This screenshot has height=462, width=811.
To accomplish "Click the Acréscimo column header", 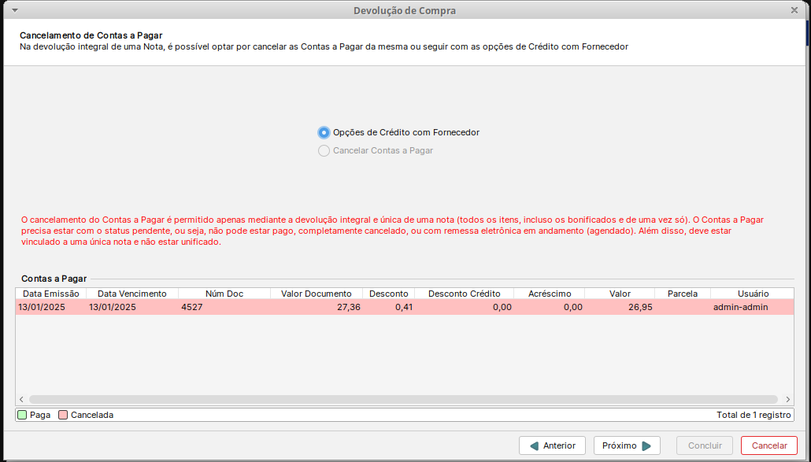I will click(x=549, y=294).
